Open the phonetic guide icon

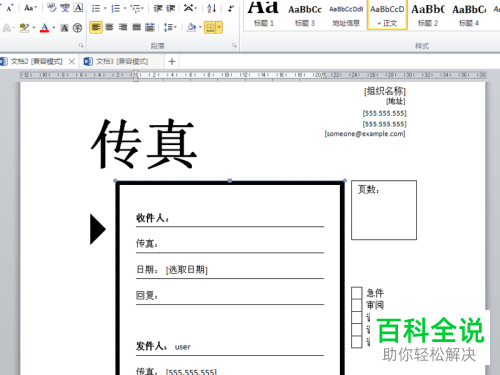click(65, 8)
